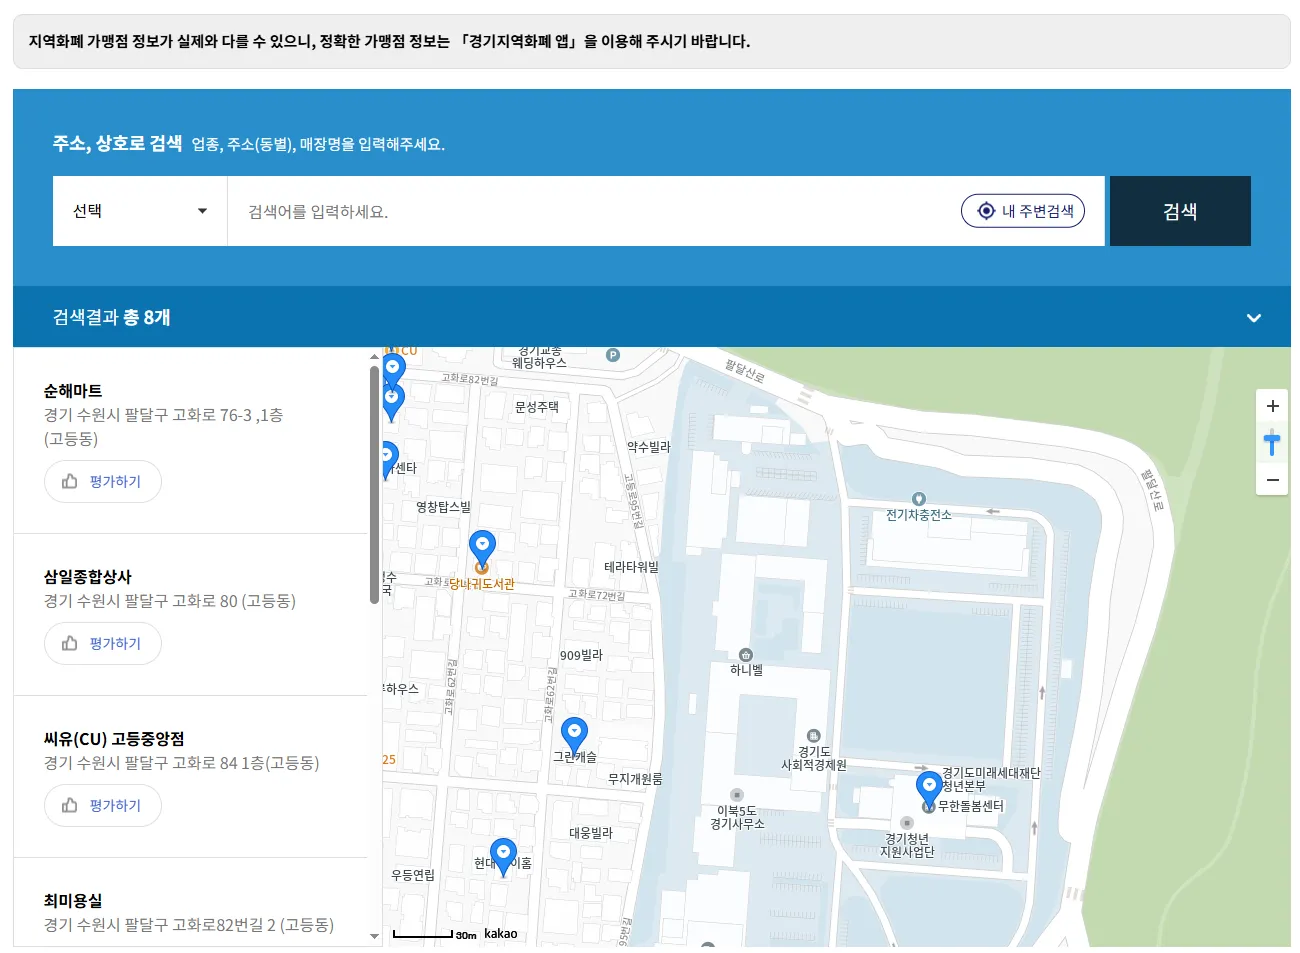
Task: Click map pin at 현대 building
Action: pos(504,857)
